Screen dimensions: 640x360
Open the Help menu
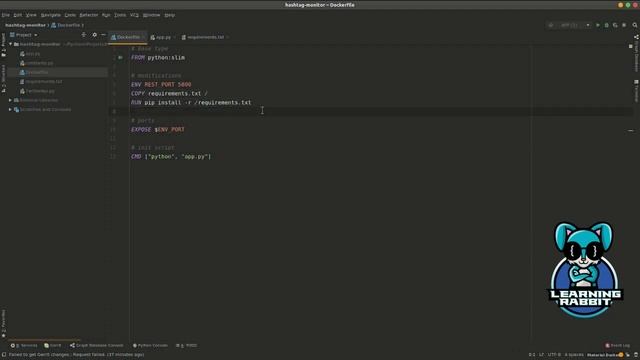click(170, 15)
